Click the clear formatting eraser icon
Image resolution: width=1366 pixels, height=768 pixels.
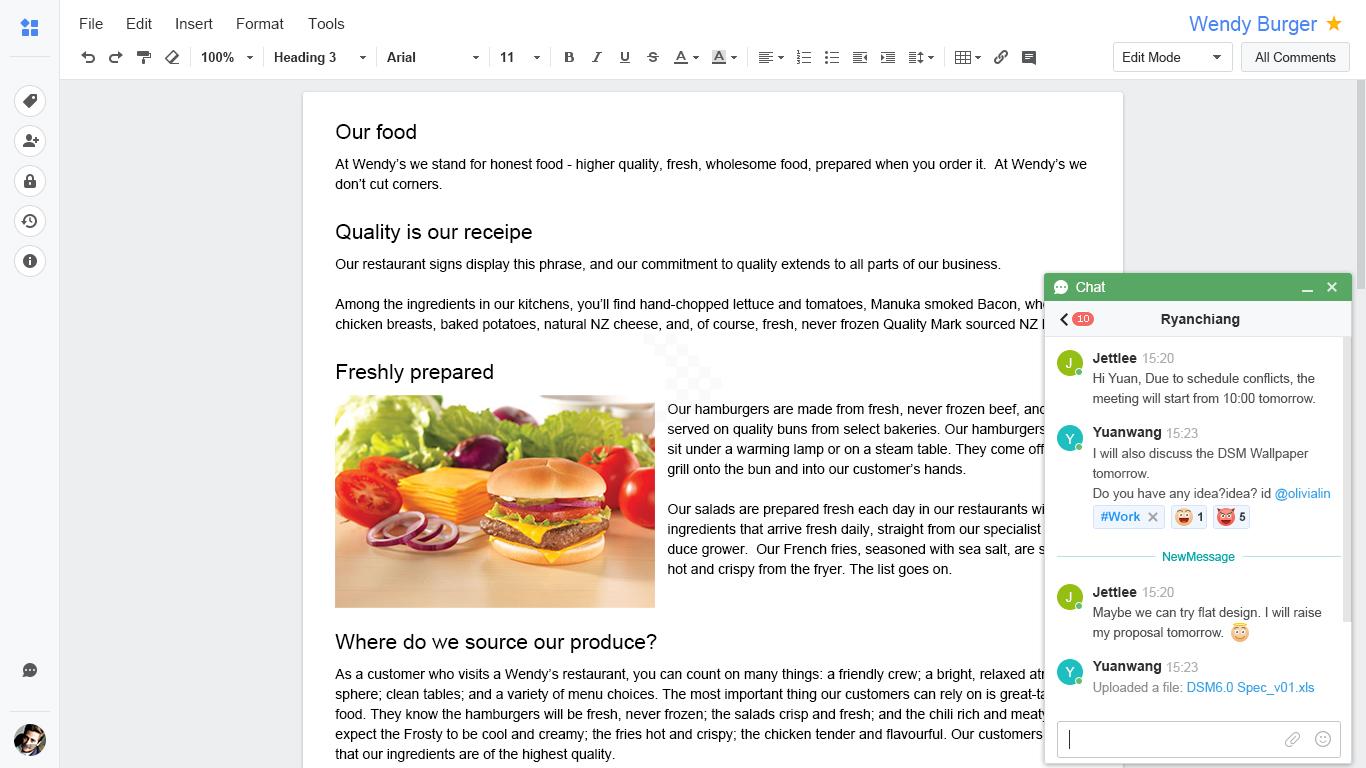pyautogui.click(x=172, y=58)
